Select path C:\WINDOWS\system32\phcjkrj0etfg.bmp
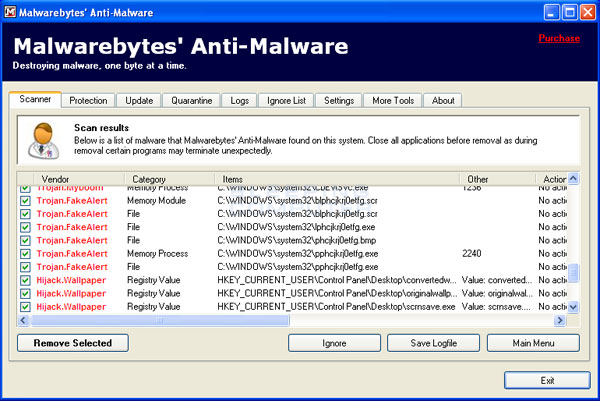 tap(297, 240)
